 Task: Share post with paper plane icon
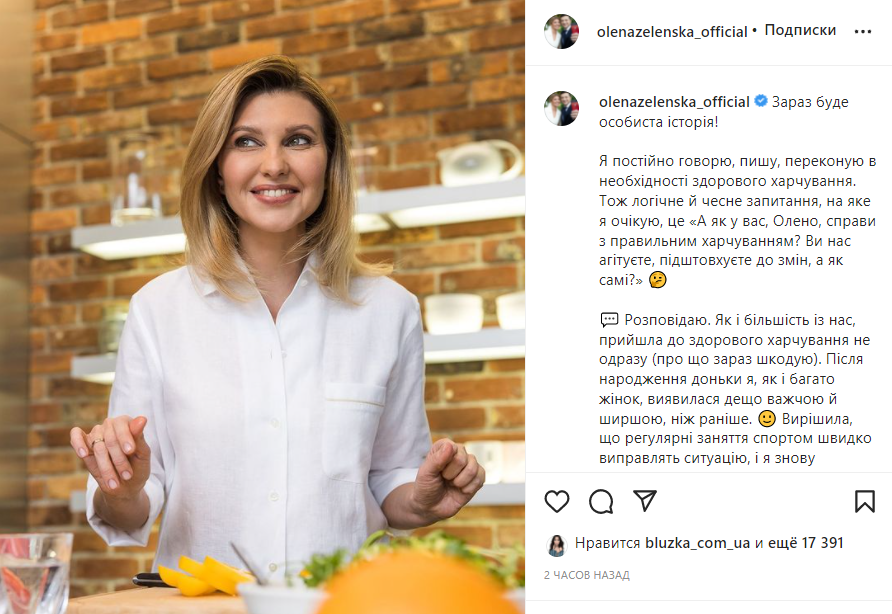click(645, 501)
